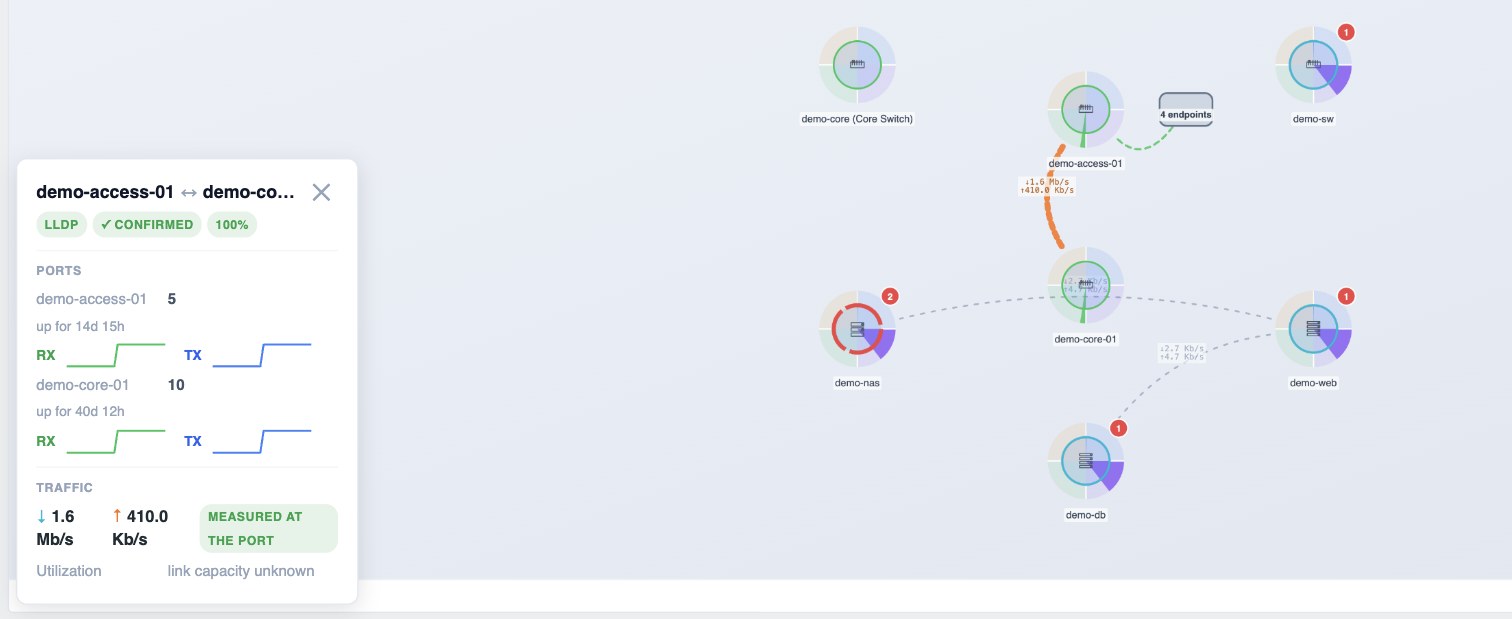This screenshot has height=619, width=1512.
Task: Select "demo-access-01" under the PORTS heading
Action: [x=92, y=299]
